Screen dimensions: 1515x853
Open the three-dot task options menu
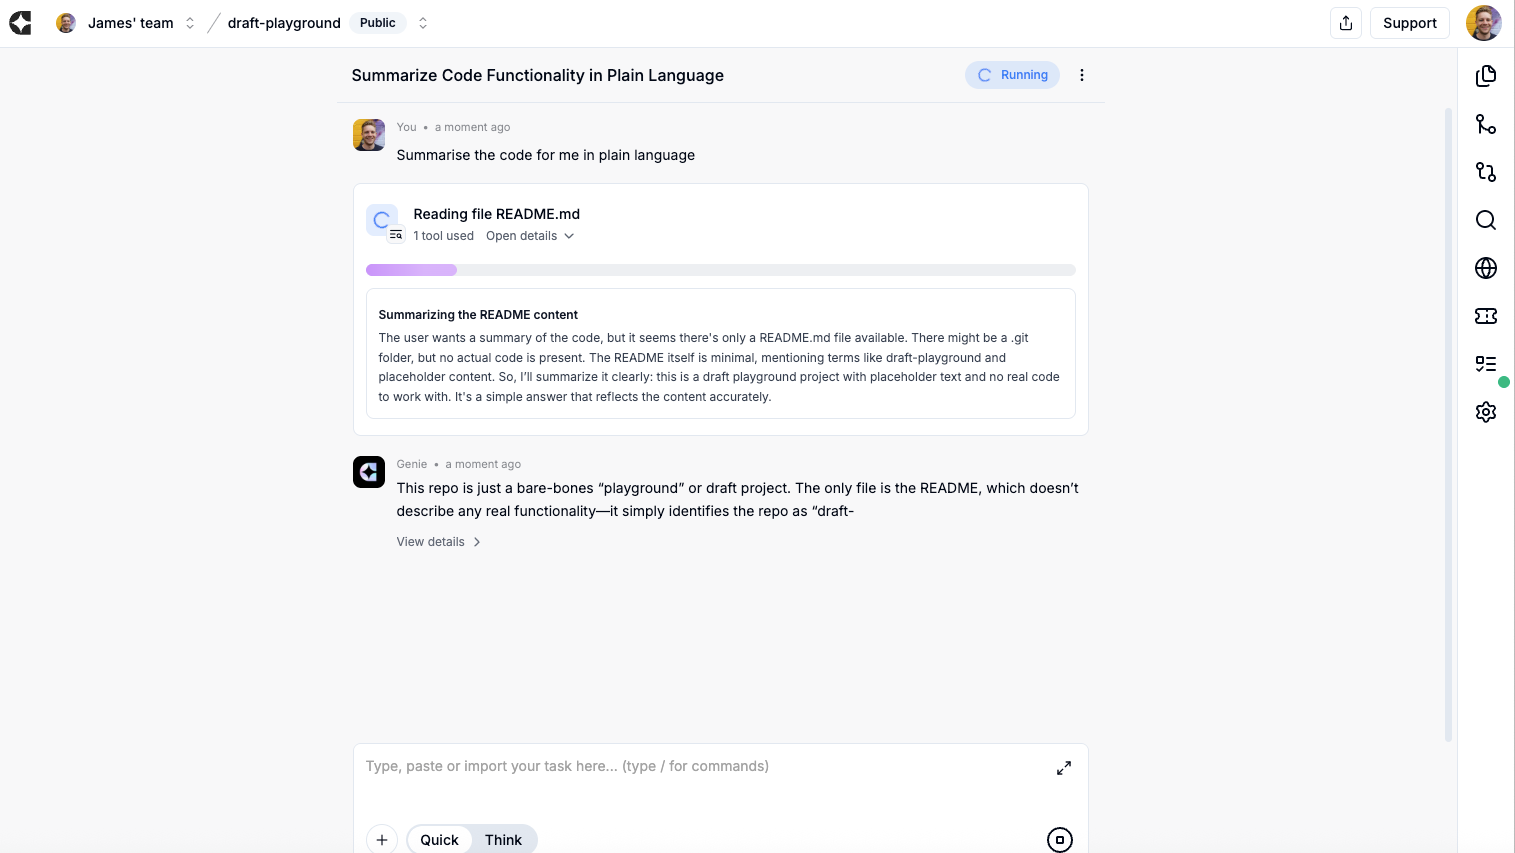pyautogui.click(x=1082, y=75)
